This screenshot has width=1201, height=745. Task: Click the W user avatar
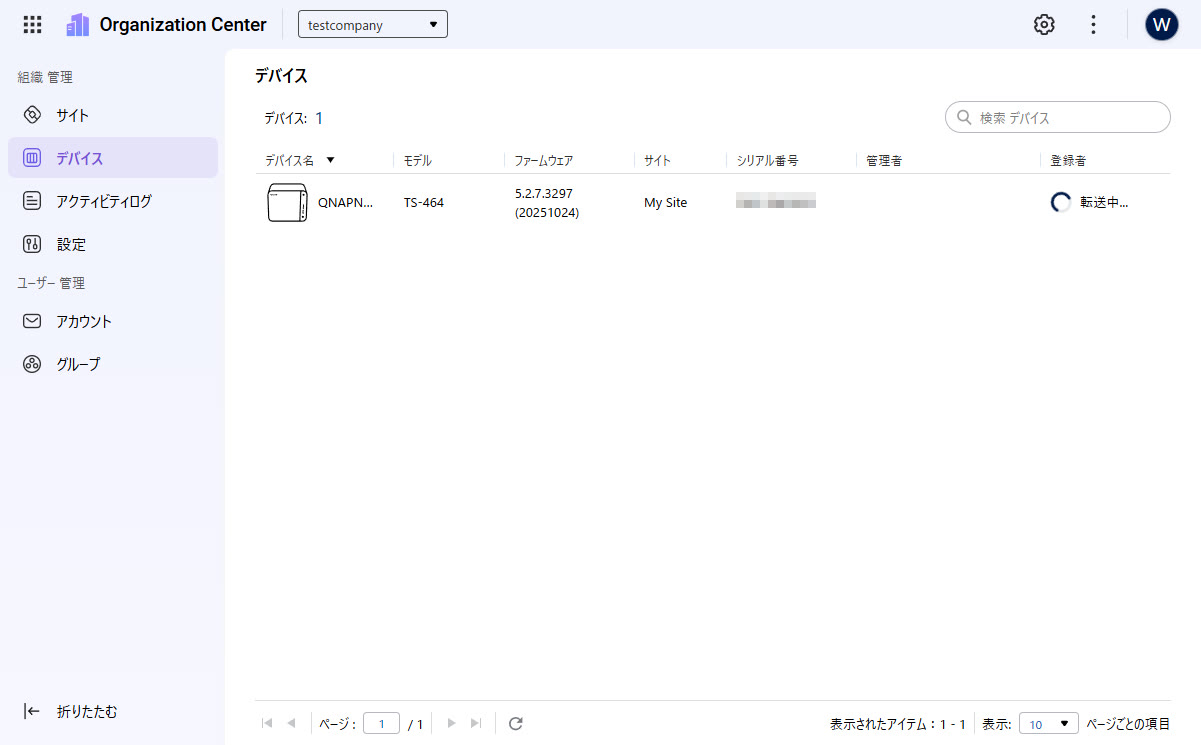(x=1161, y=25)
